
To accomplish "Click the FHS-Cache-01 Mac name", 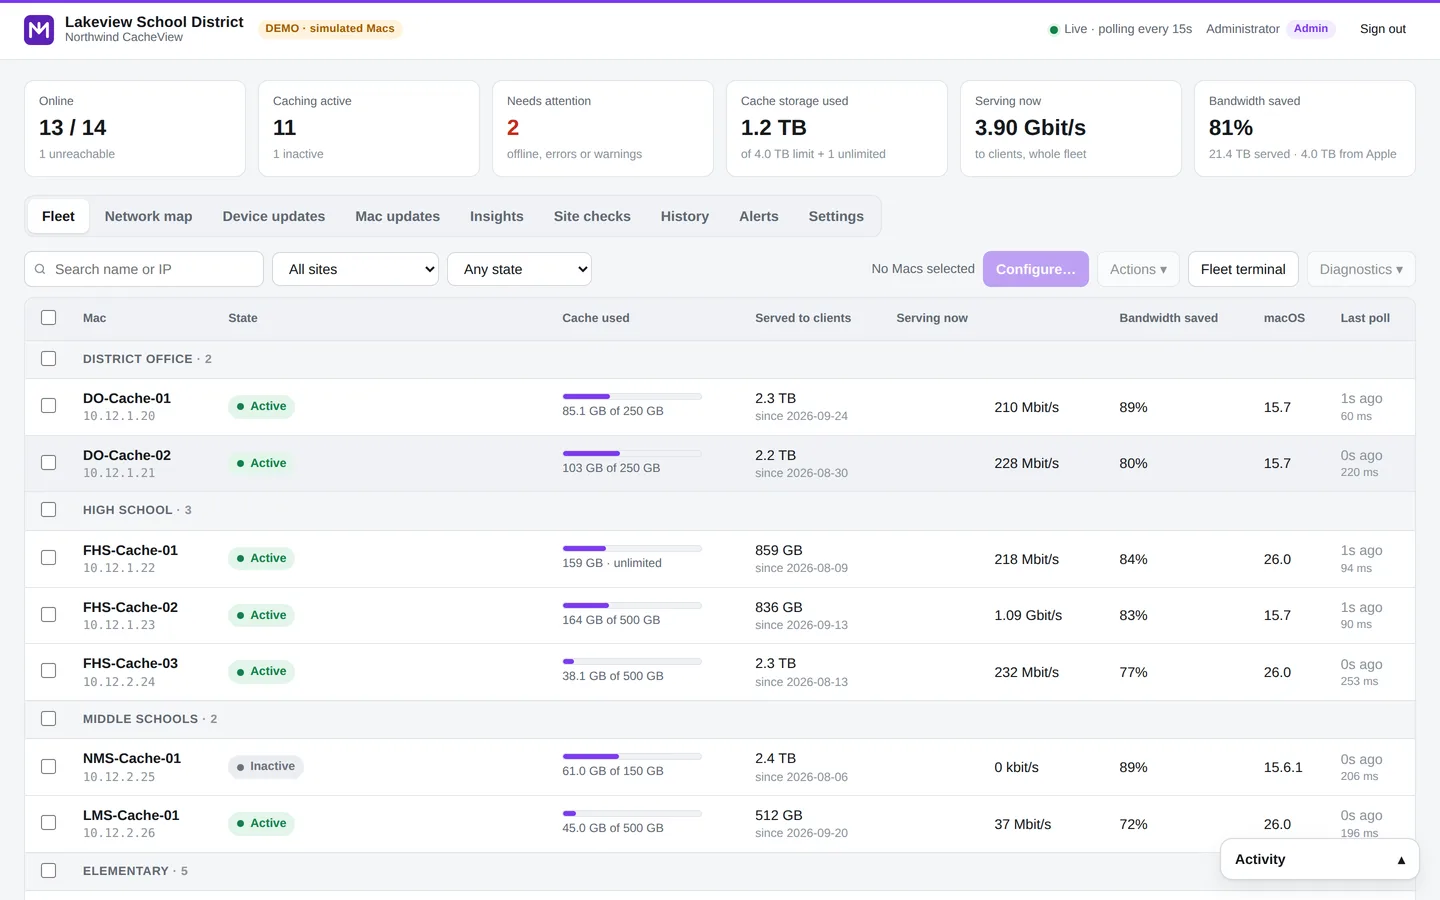I will 130,550.
